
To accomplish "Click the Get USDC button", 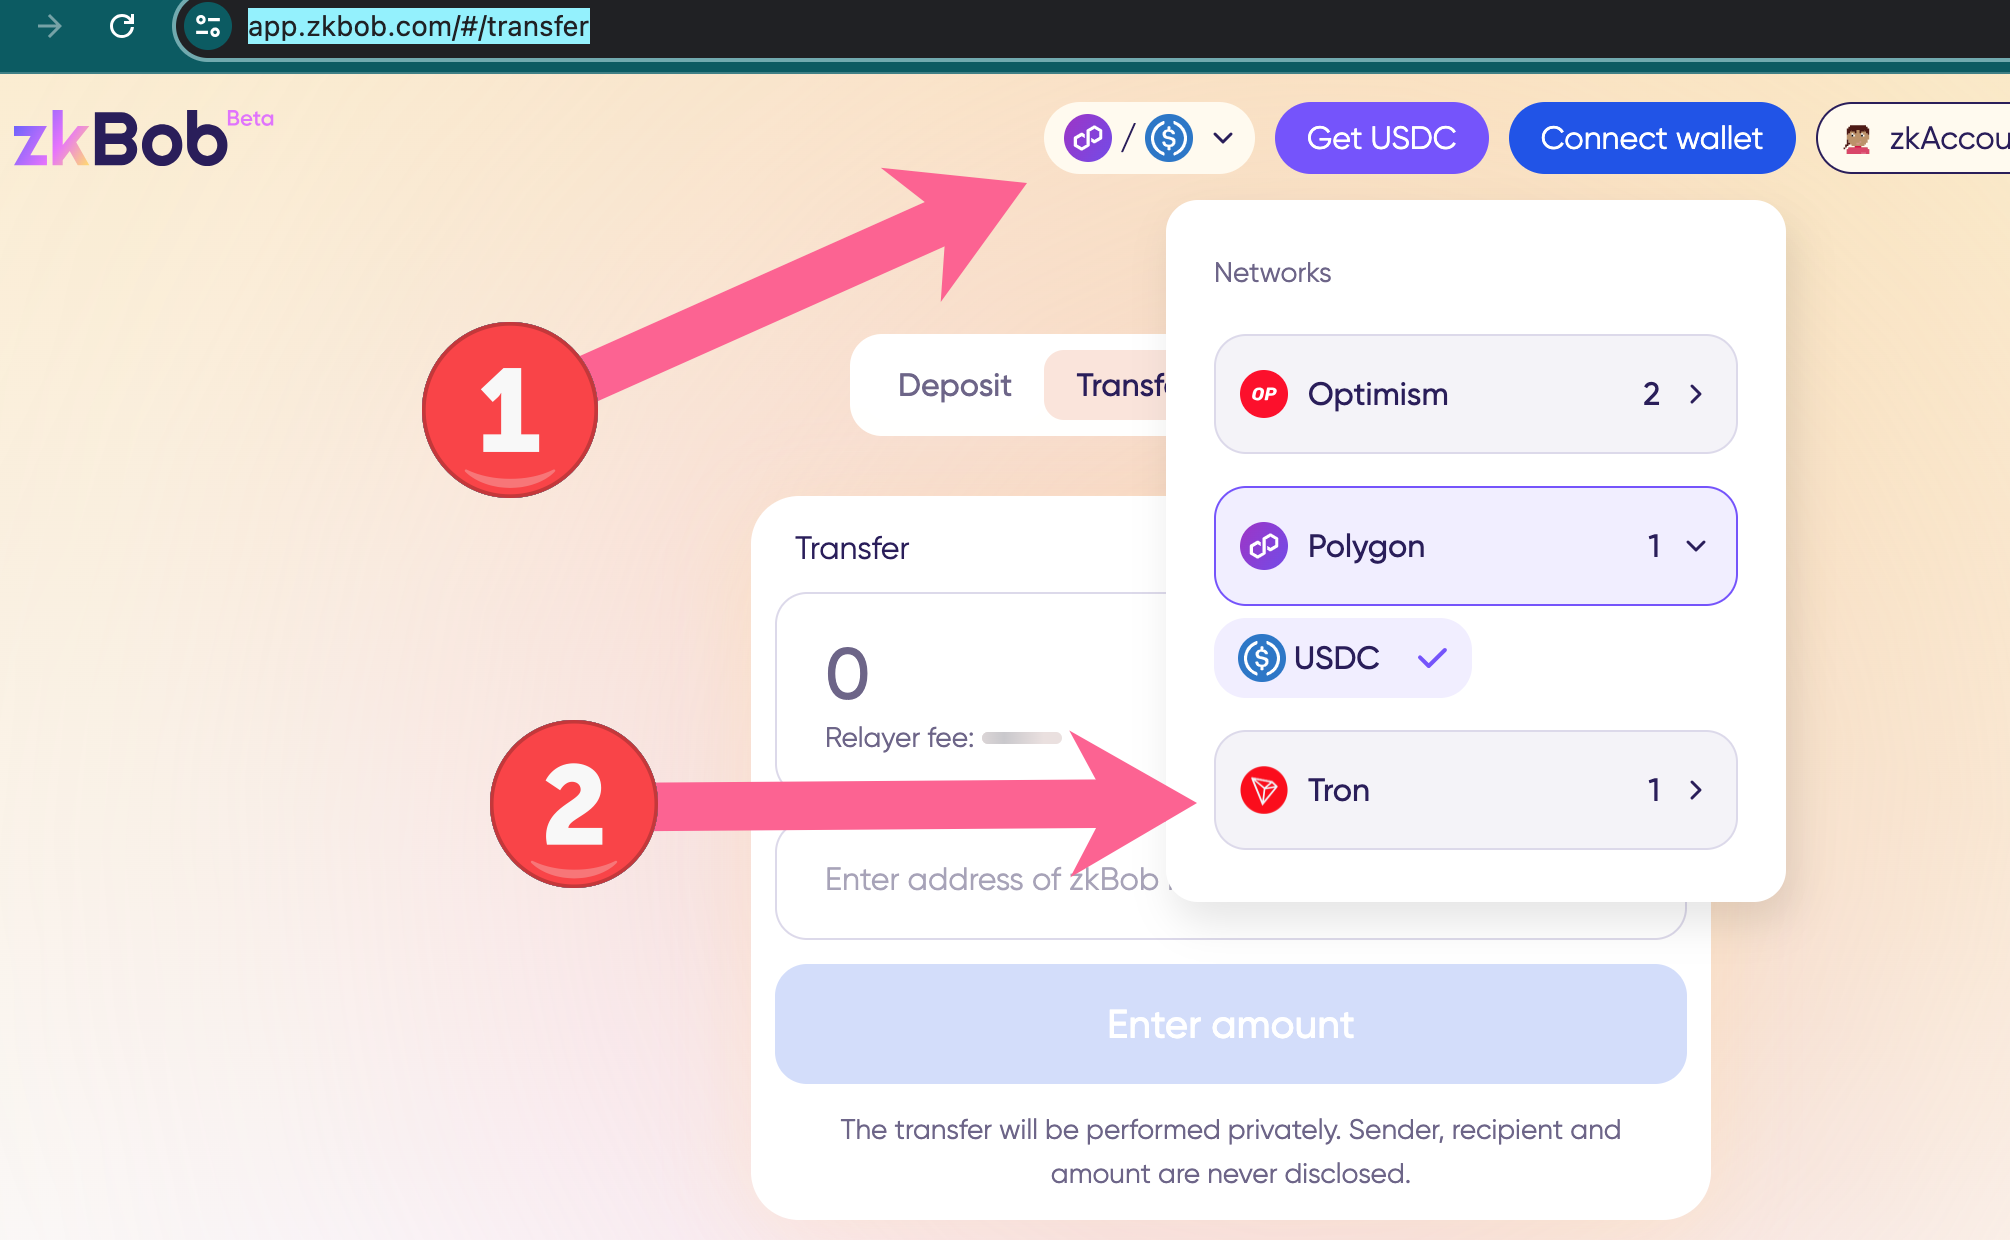I will [1381, 138].
